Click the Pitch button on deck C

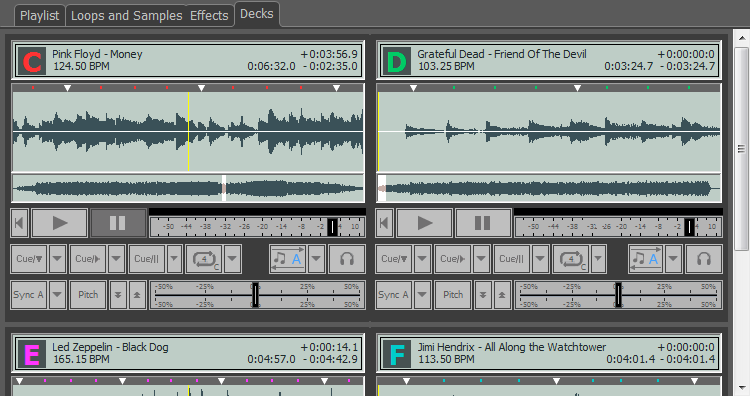88,295
